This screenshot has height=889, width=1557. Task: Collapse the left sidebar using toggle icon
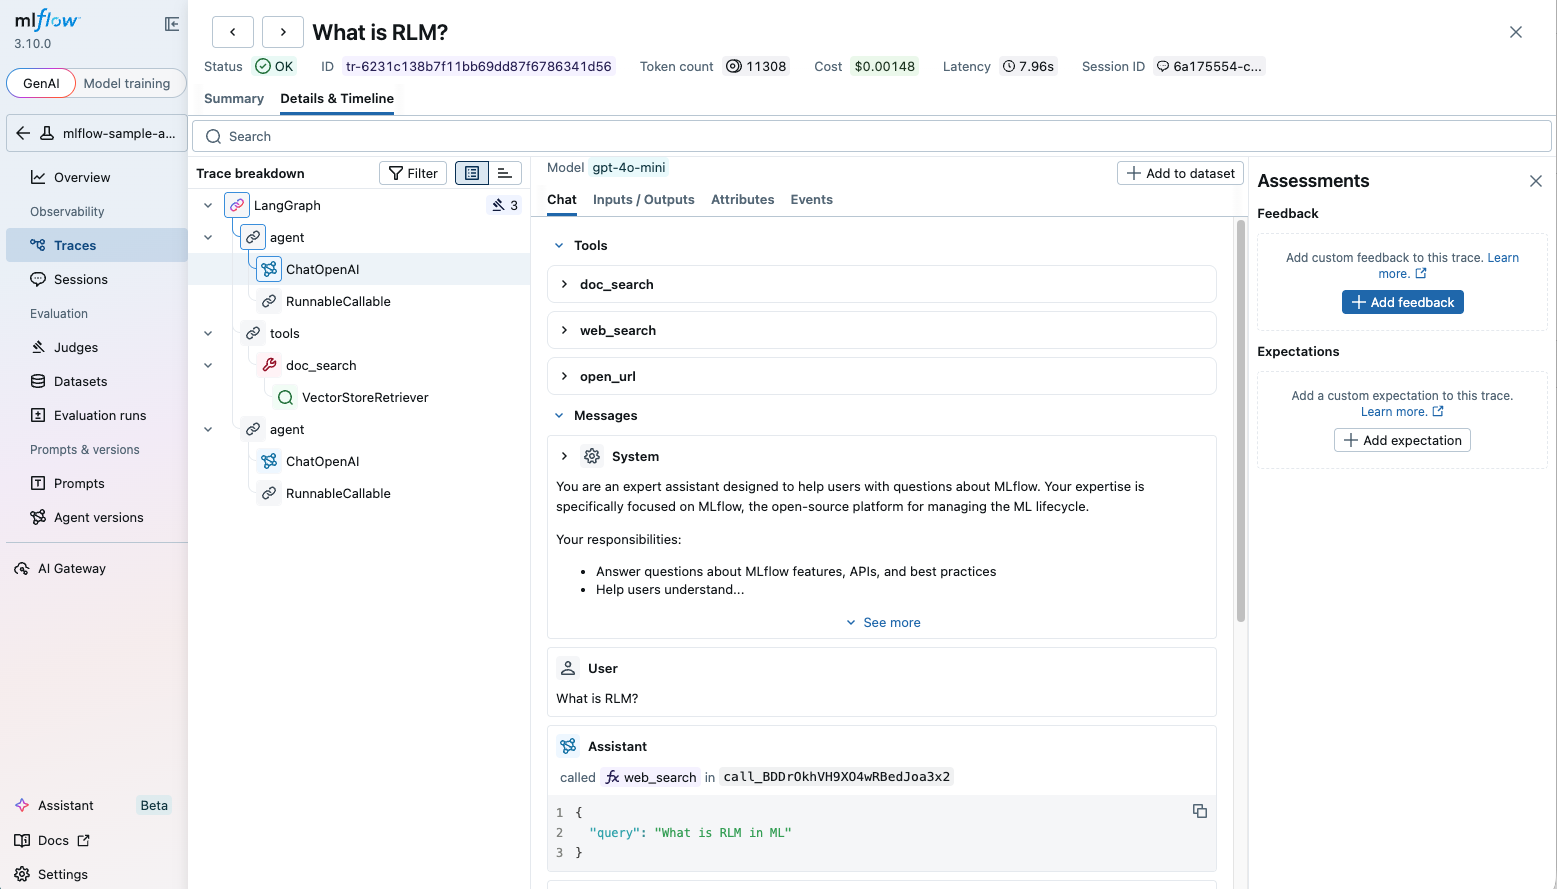(172, 24)
